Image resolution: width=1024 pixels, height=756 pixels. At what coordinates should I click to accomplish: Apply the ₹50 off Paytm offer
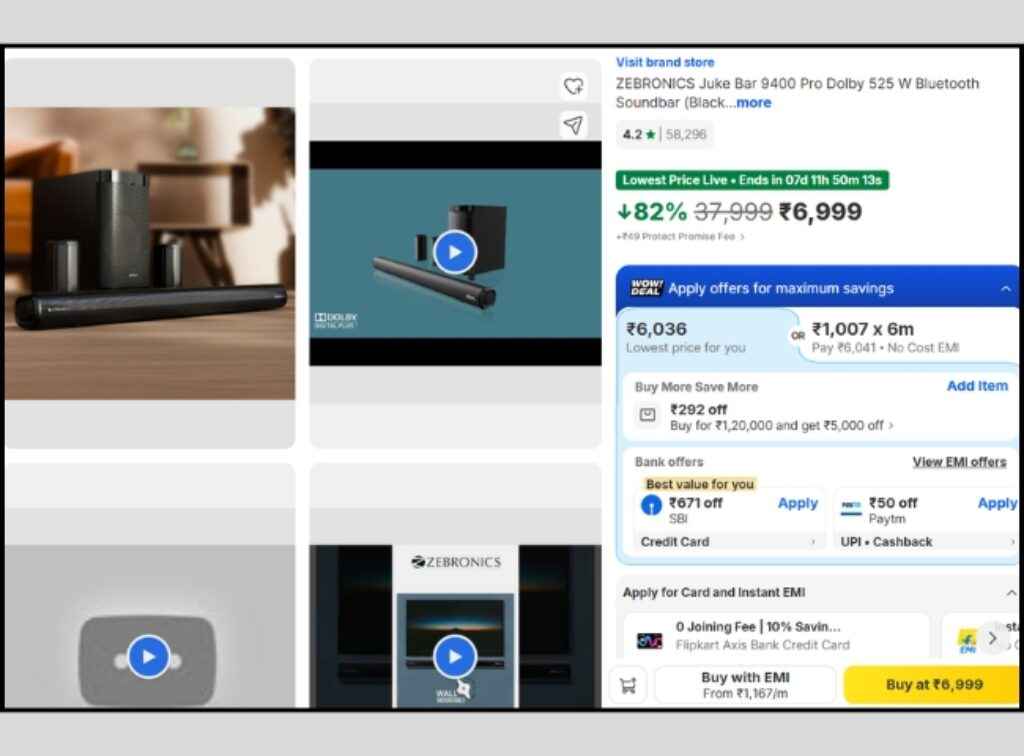pyautogui.click(x=997, y=503)
